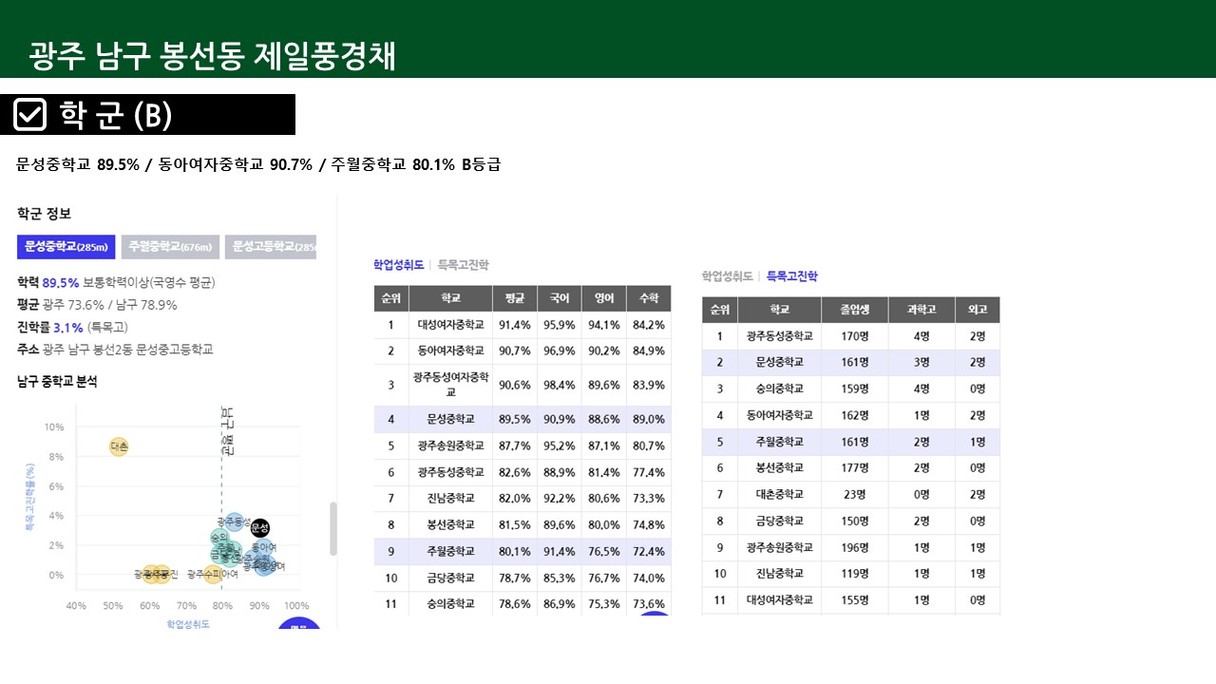Click 대촌중학교 in 졸업생 table row 7
Viewport: 1216px width, 684px height.
click(x=779, y=495)
